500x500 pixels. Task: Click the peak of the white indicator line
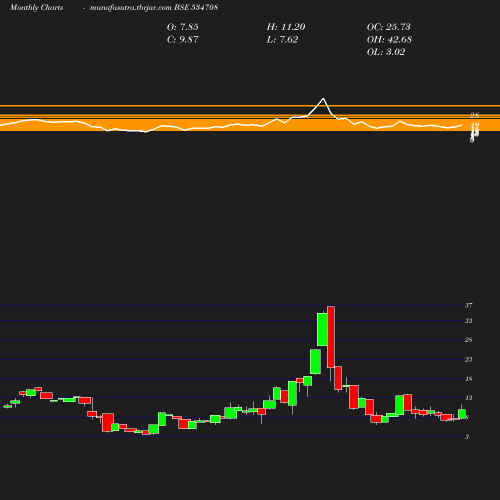tap(323, 99)
